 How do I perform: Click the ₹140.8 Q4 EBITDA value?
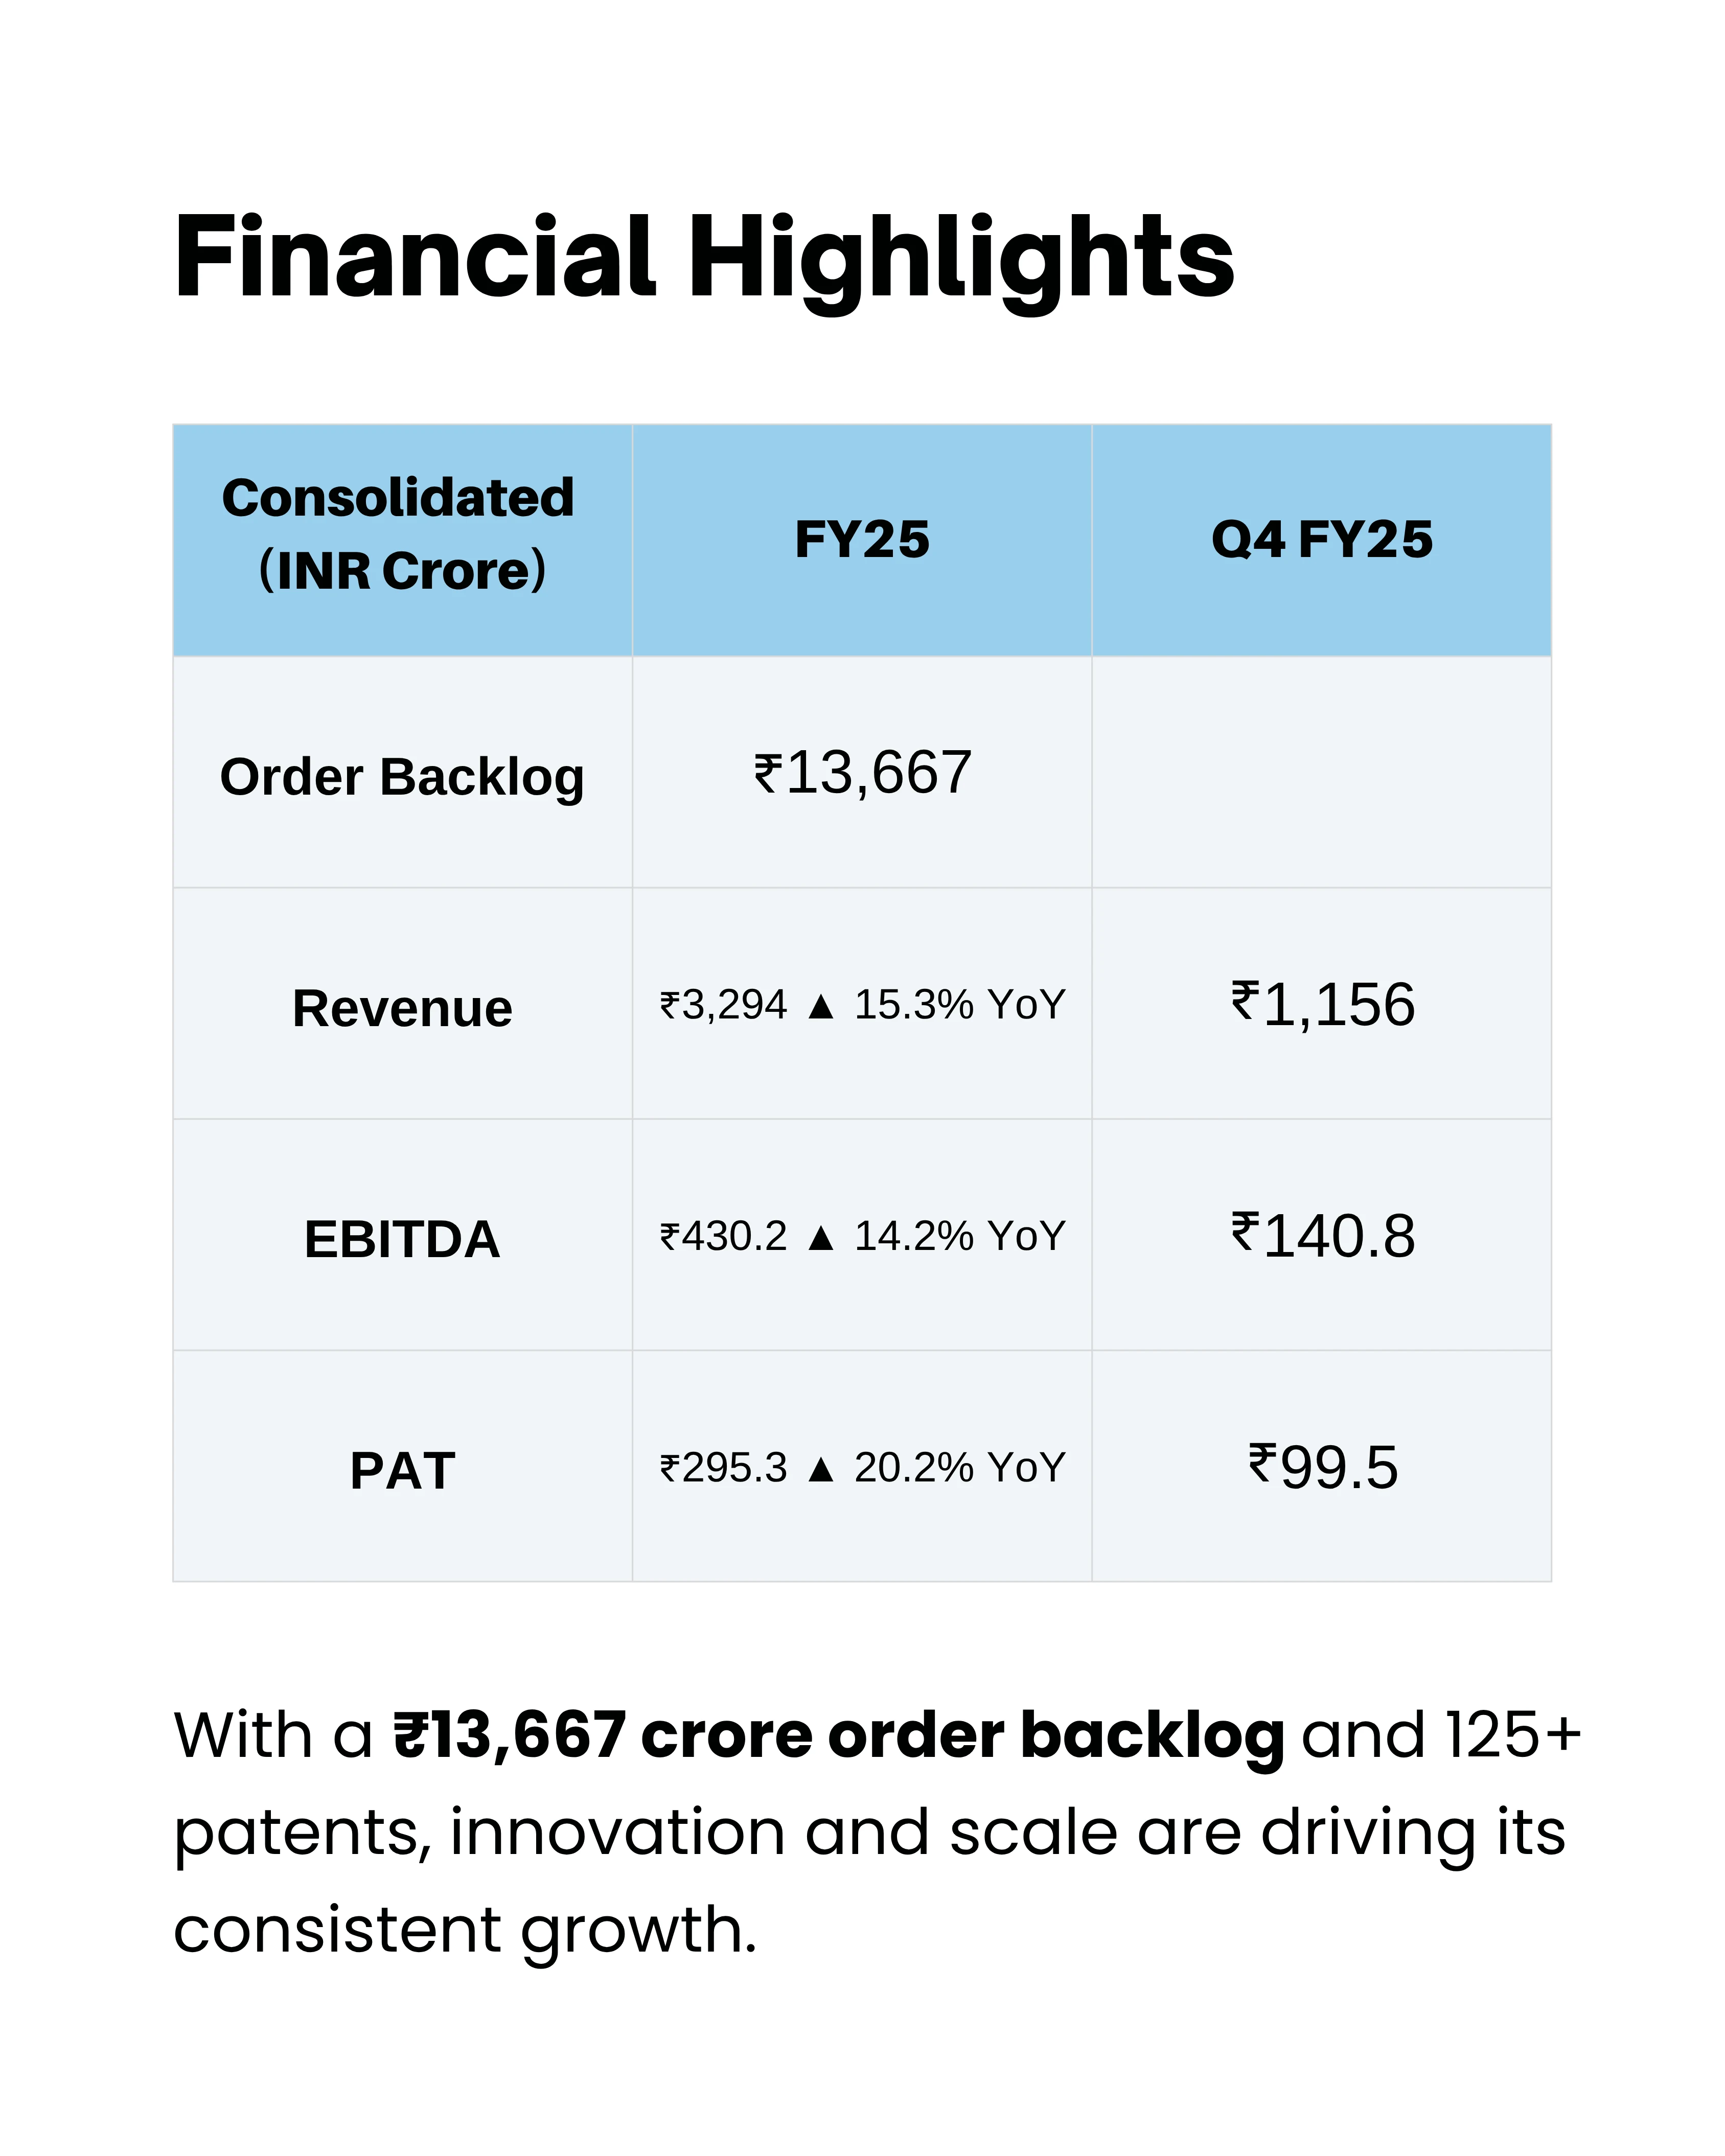1322,1235
